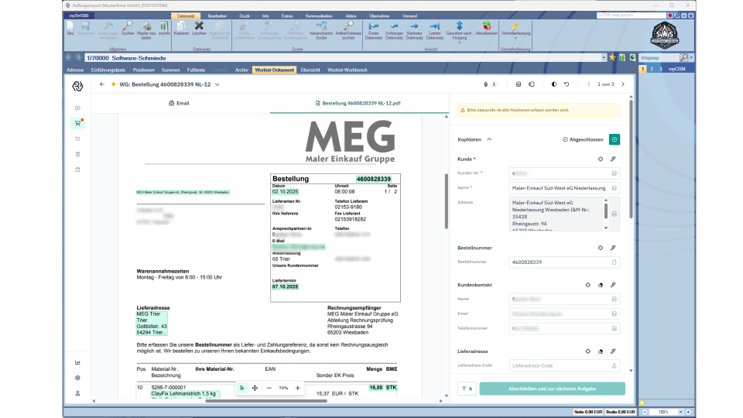Click Abschließen und zur nächsten Aufgabe button
Viewport: 743px width, 418px height.
coord(552,388)
